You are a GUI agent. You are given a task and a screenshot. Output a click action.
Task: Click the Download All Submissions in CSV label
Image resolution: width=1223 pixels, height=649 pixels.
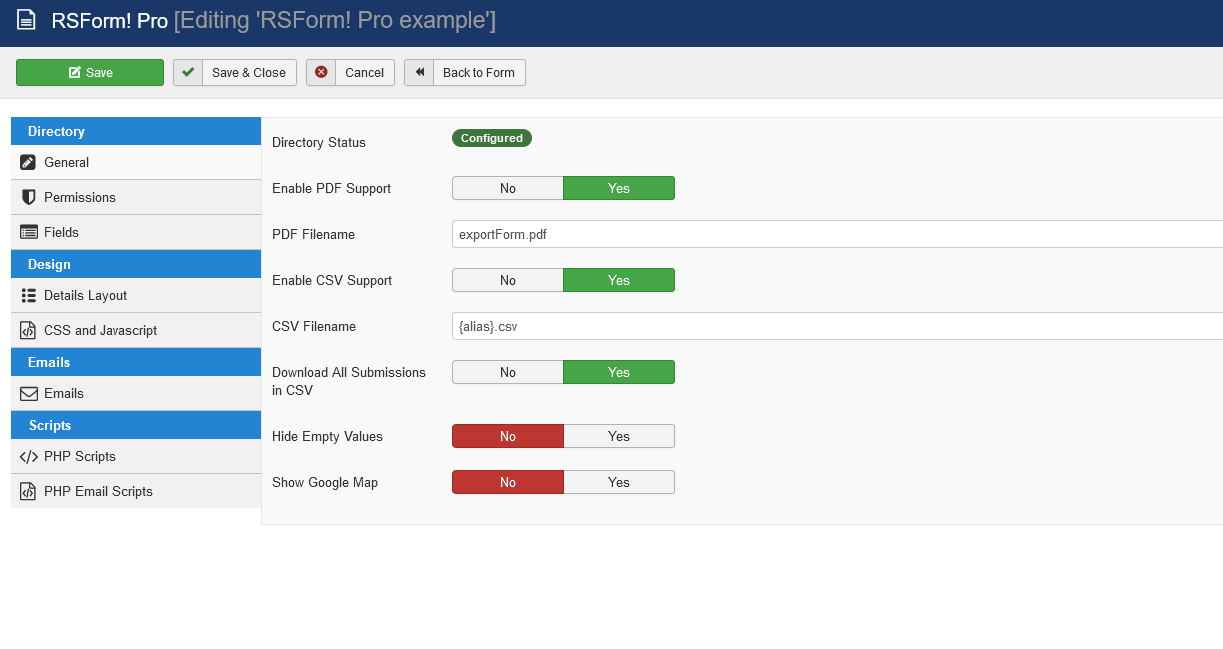(349, 381)
